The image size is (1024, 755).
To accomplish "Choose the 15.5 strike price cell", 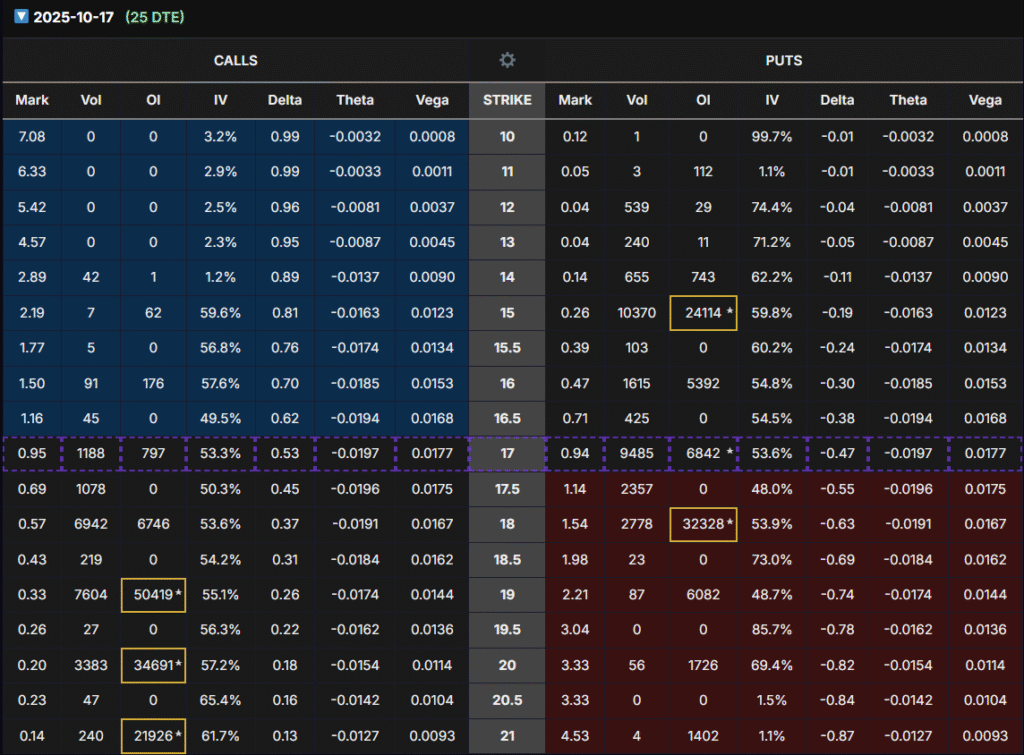I will point(507,348).
